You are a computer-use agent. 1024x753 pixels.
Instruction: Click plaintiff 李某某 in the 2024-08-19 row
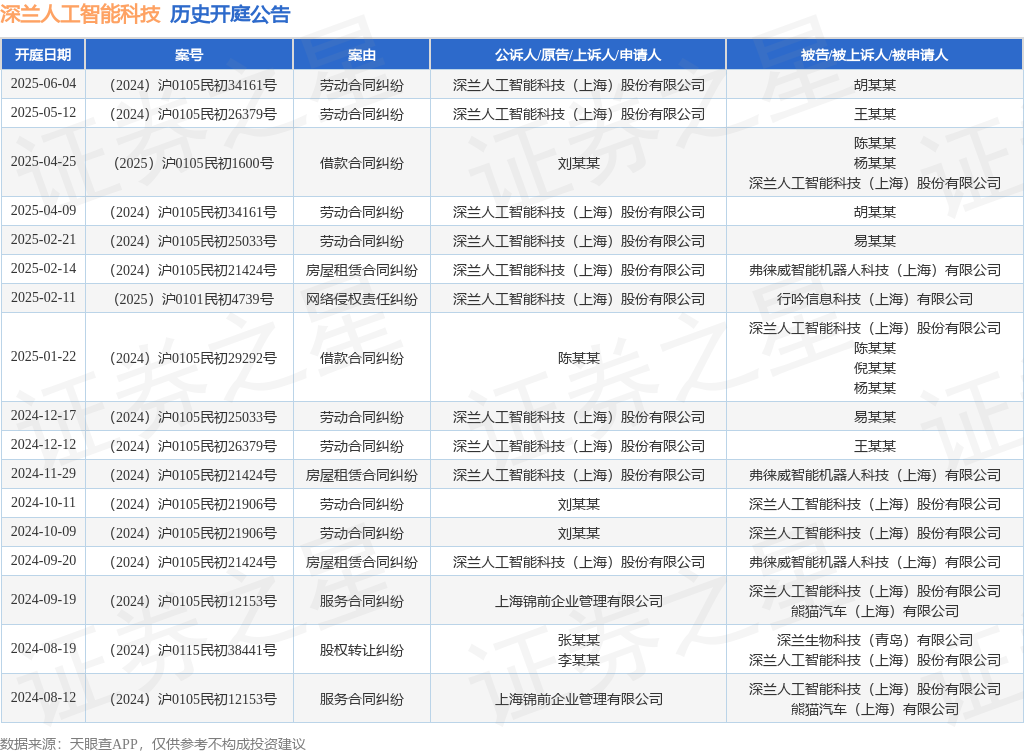click(578, 660)
